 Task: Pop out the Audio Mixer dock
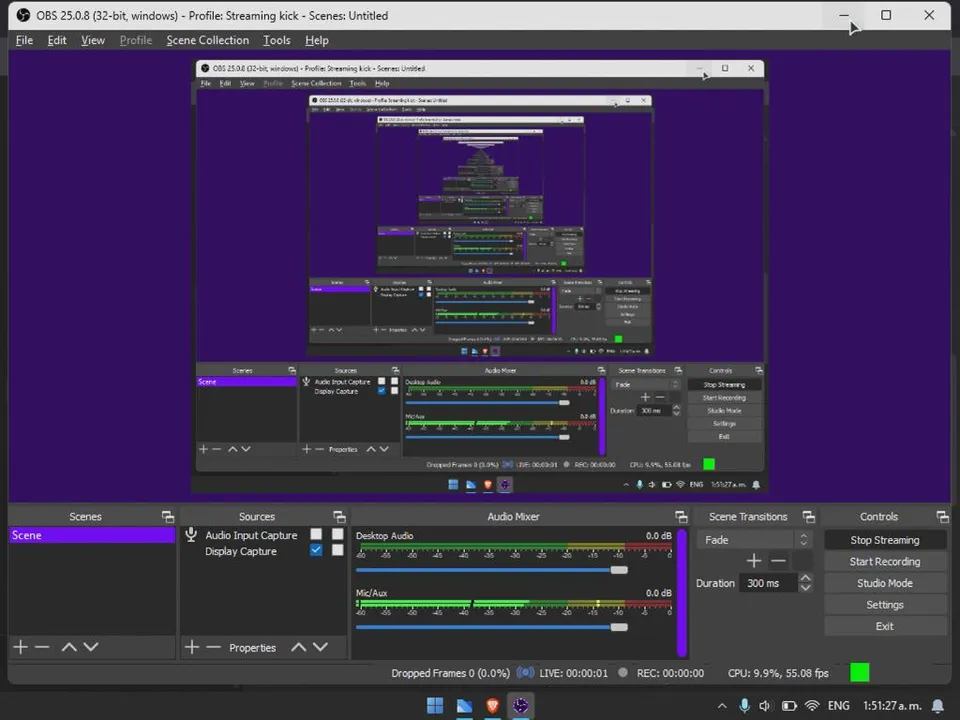(x=681, y=517)
